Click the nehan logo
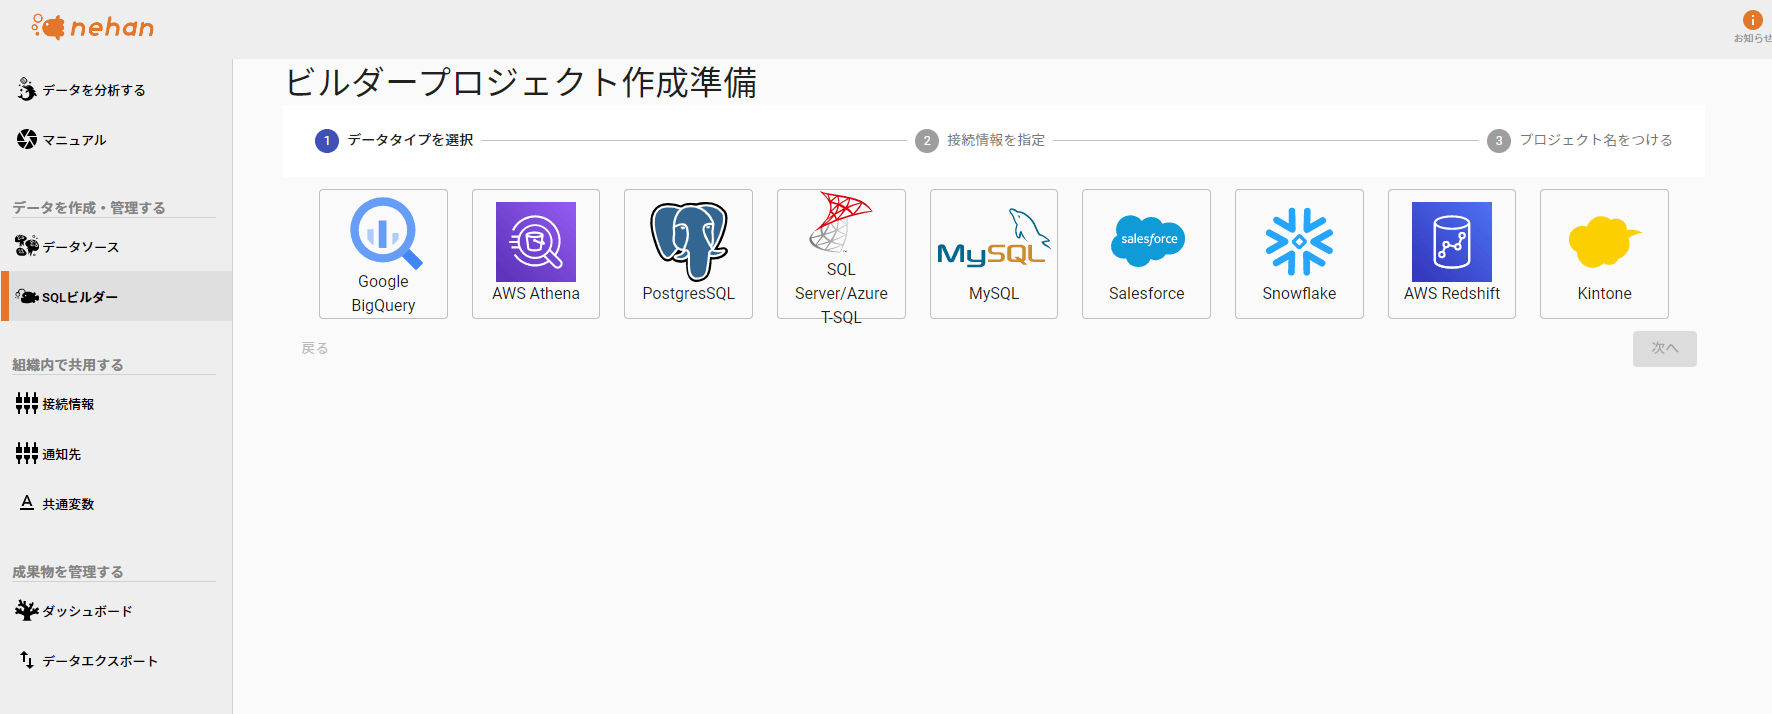1772x714 pixels. tap(93, 27)
